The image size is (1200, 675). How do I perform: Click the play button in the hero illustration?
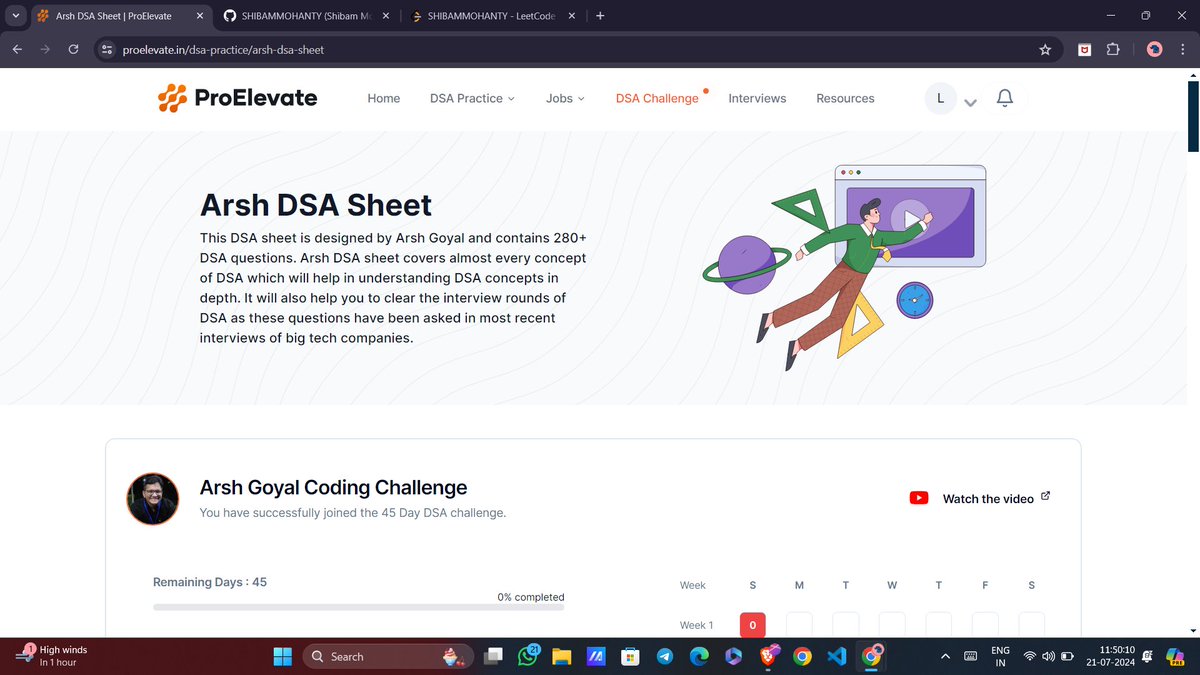909,217
